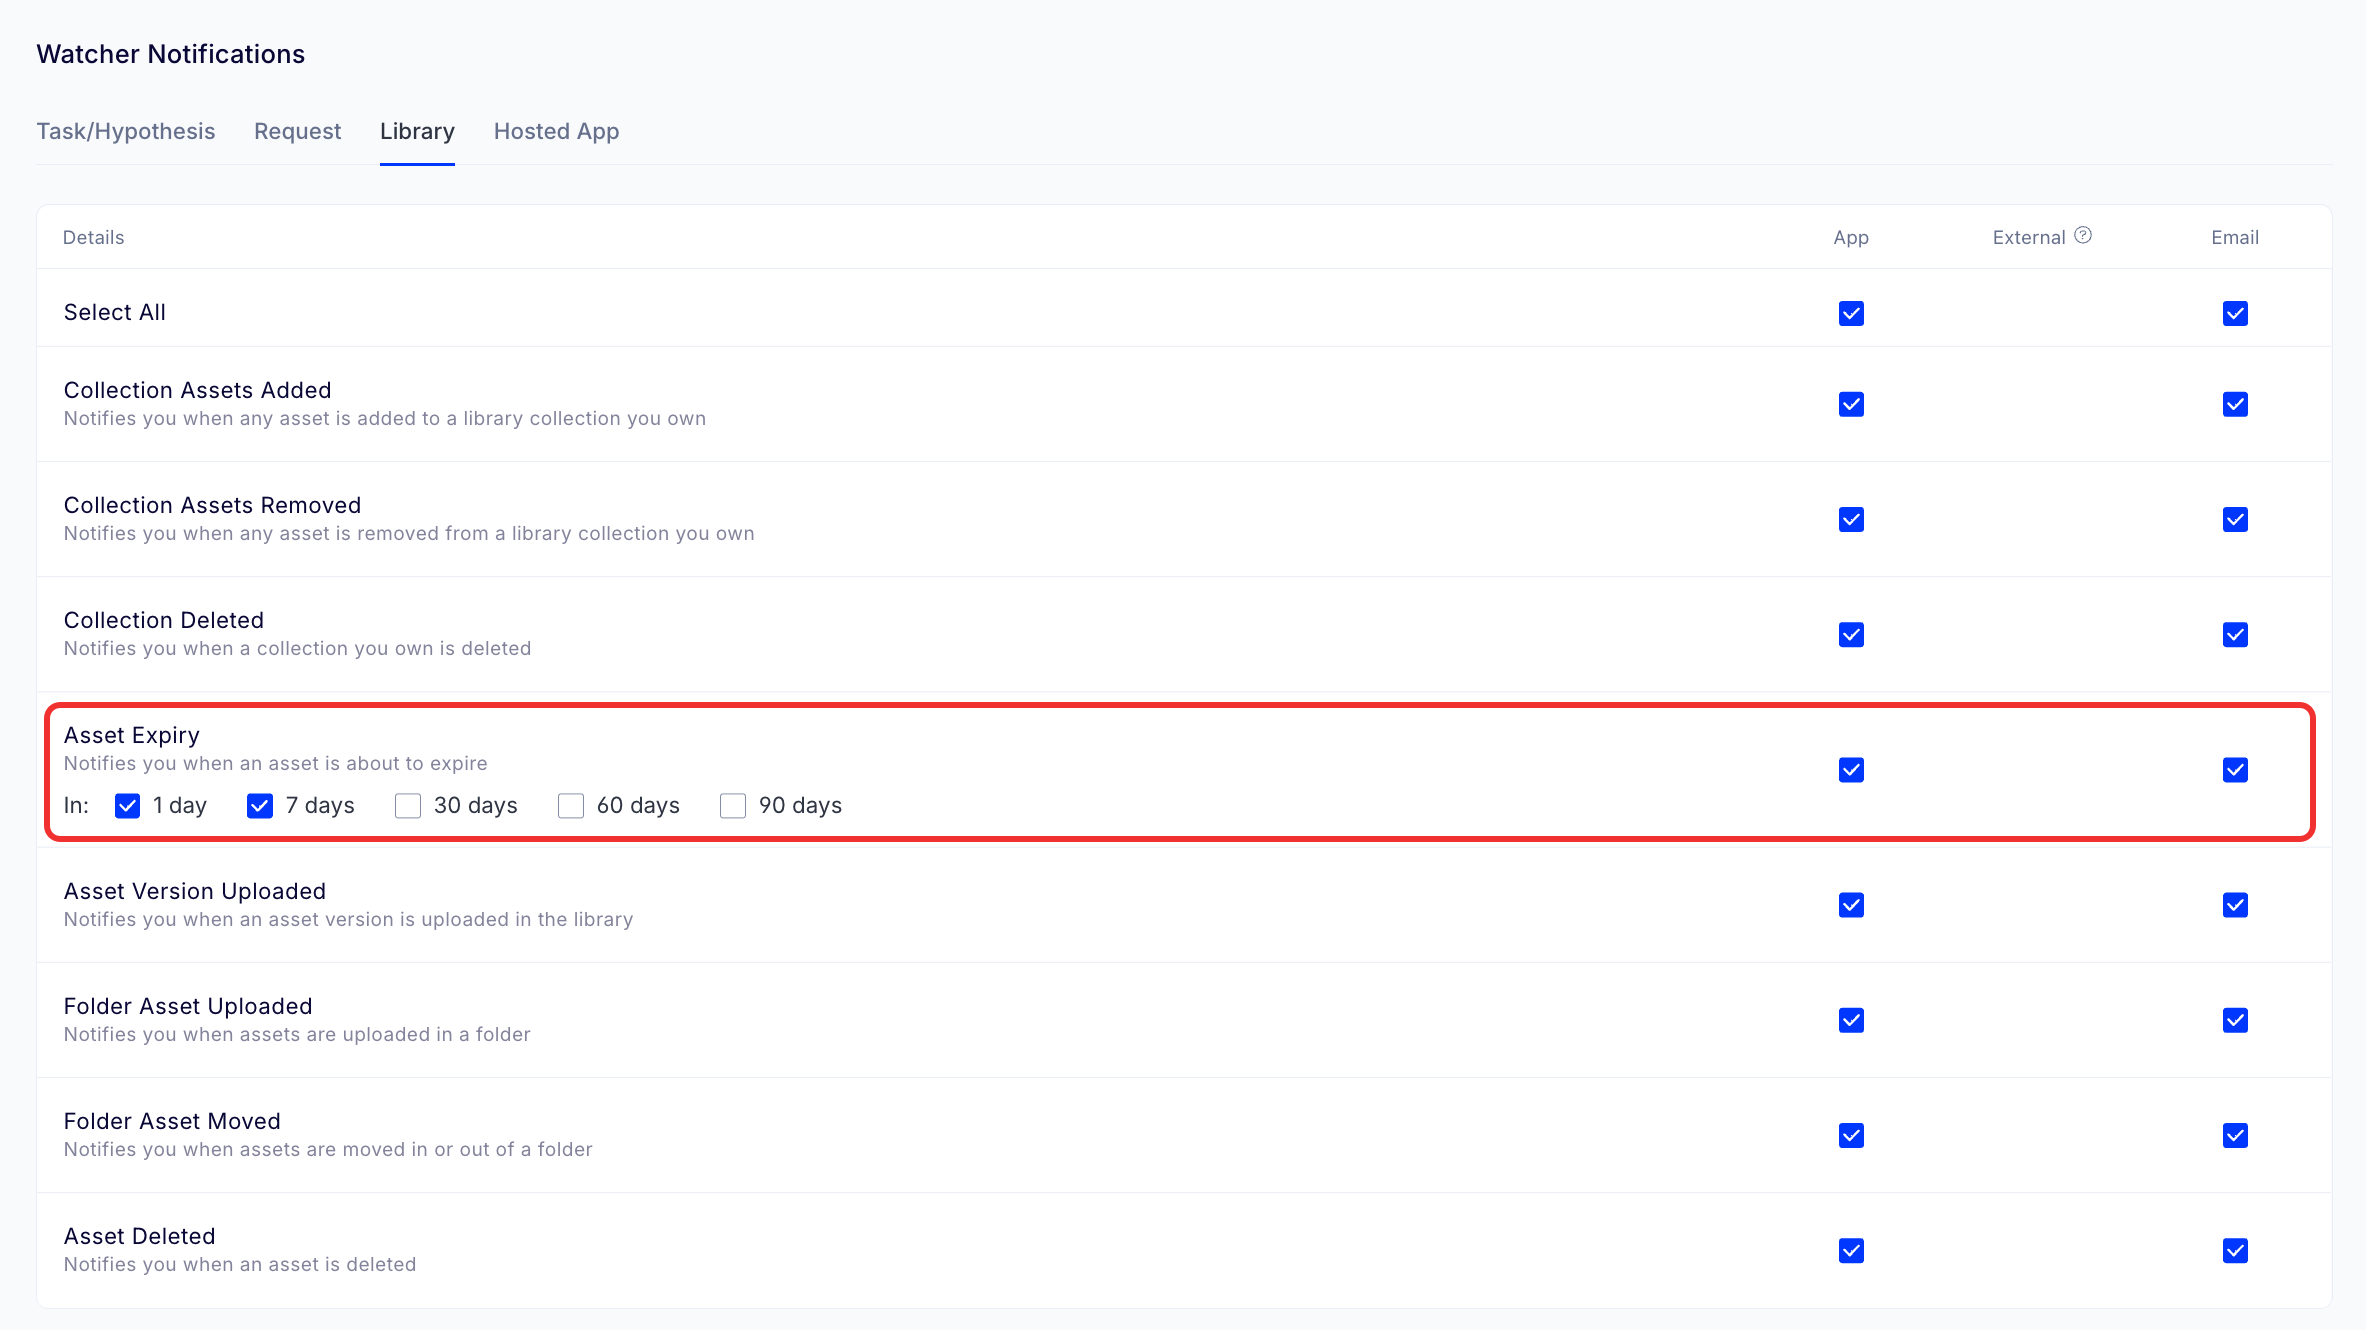Screen dimensions: 2366x1330
Task: Uncheck Select All Email checkbox
Action: point(2235,314)
